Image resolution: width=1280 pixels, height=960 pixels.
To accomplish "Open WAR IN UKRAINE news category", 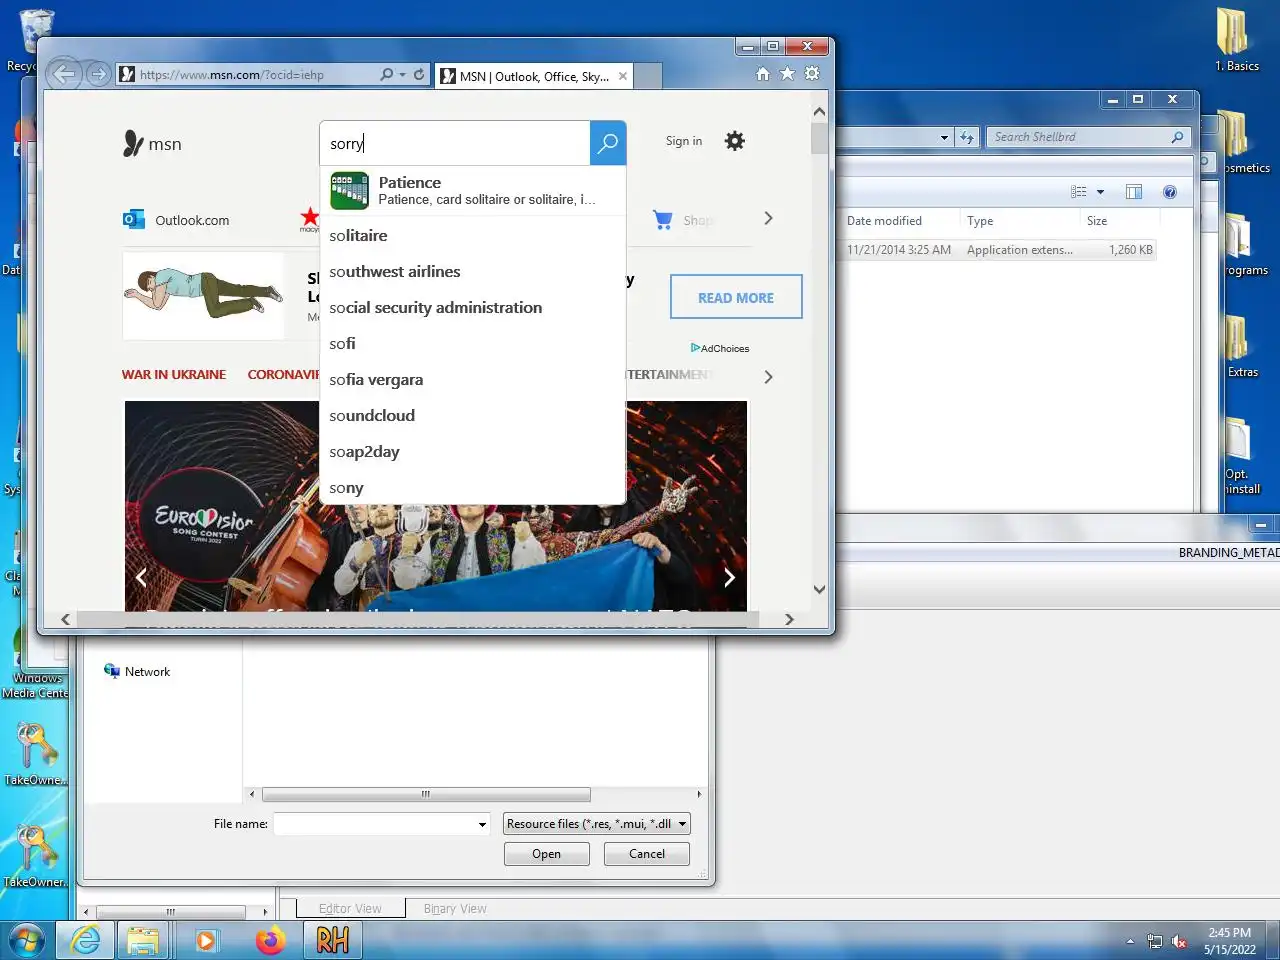I will click(x=174, y=374).
